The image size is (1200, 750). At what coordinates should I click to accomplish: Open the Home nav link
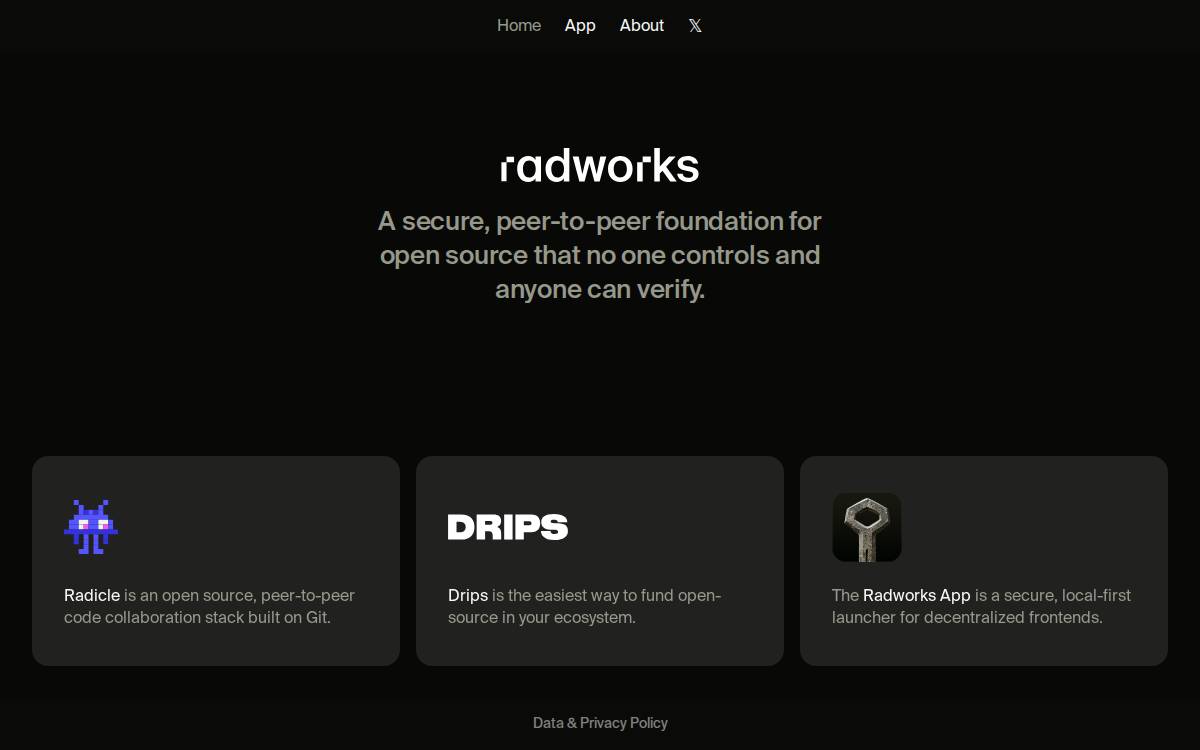click(x=519, y=25)
